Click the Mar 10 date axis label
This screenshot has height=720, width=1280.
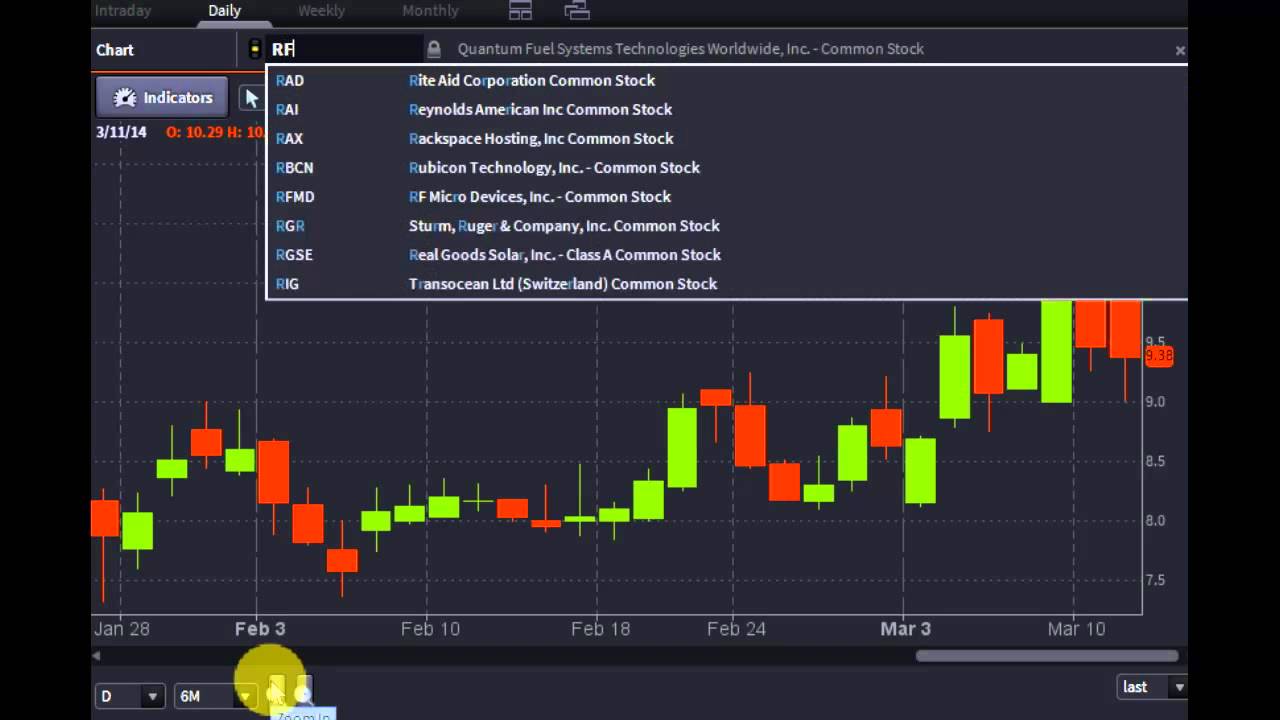point(1076,629)
